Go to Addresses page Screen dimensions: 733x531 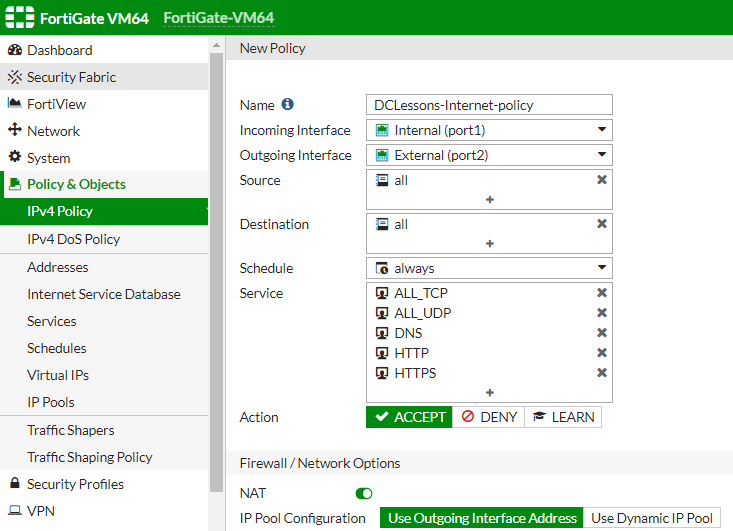click(x=104, y=267)
